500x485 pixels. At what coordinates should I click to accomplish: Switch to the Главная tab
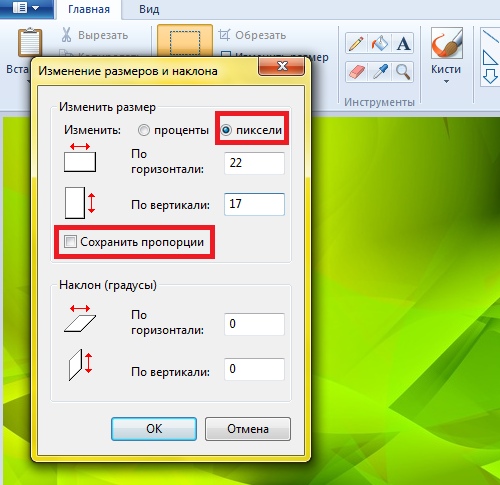[x=89, y=9]
